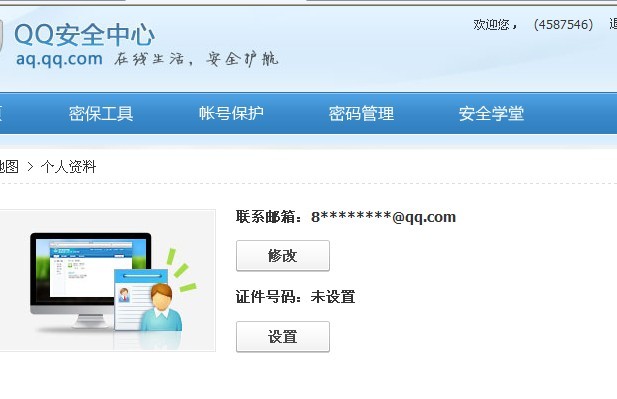Click the 设置 button for ID number
Screen dimensions: 617x399
(283, 336)
